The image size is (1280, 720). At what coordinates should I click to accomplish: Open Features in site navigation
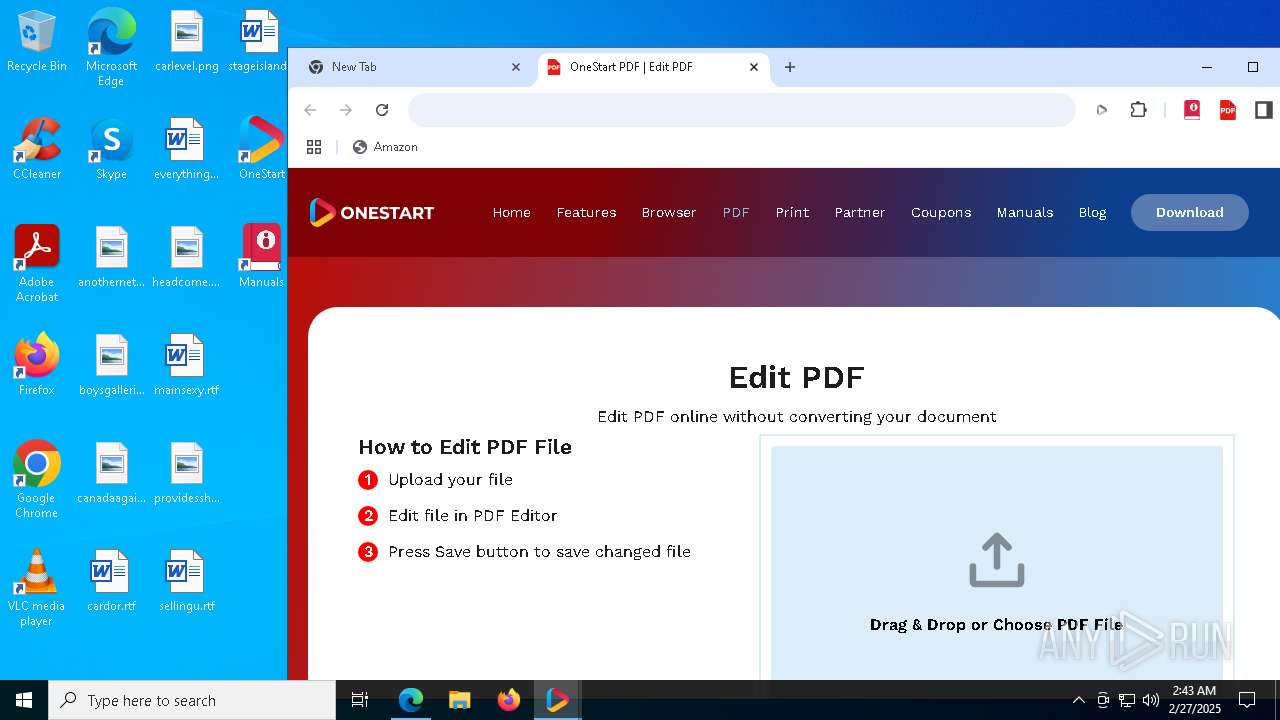coord(586,212)
